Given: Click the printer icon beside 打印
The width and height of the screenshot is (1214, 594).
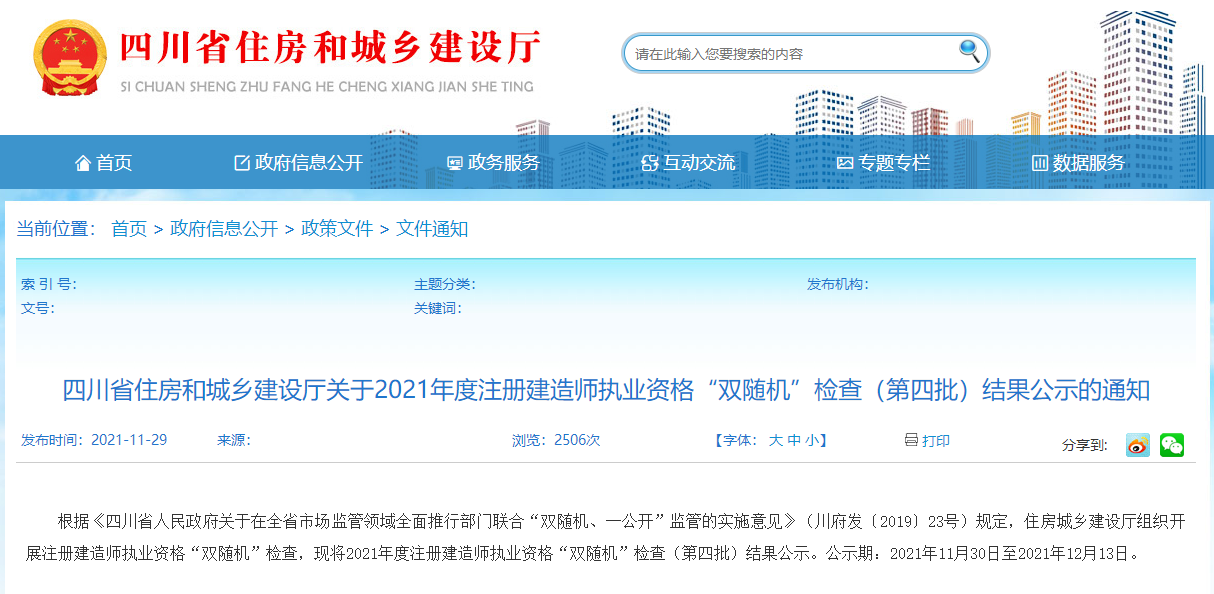Looking at the screenshot, I should pyautogui.click(x=910, y=440).
